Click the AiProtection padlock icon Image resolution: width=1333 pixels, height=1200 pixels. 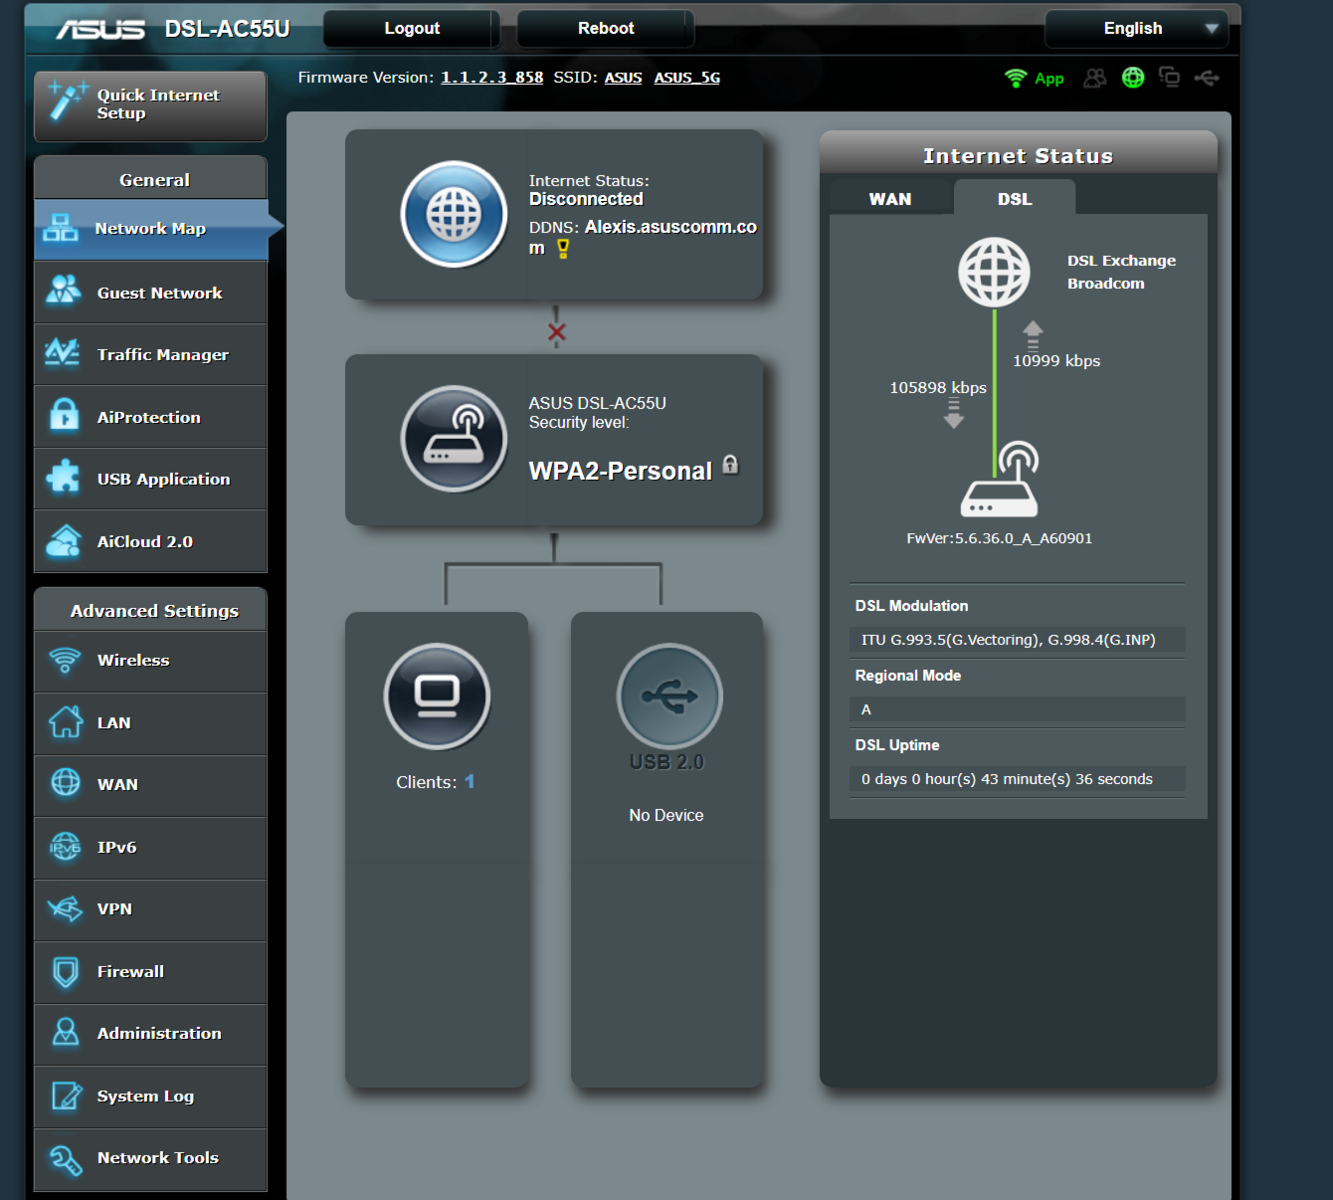click(65, 415)
